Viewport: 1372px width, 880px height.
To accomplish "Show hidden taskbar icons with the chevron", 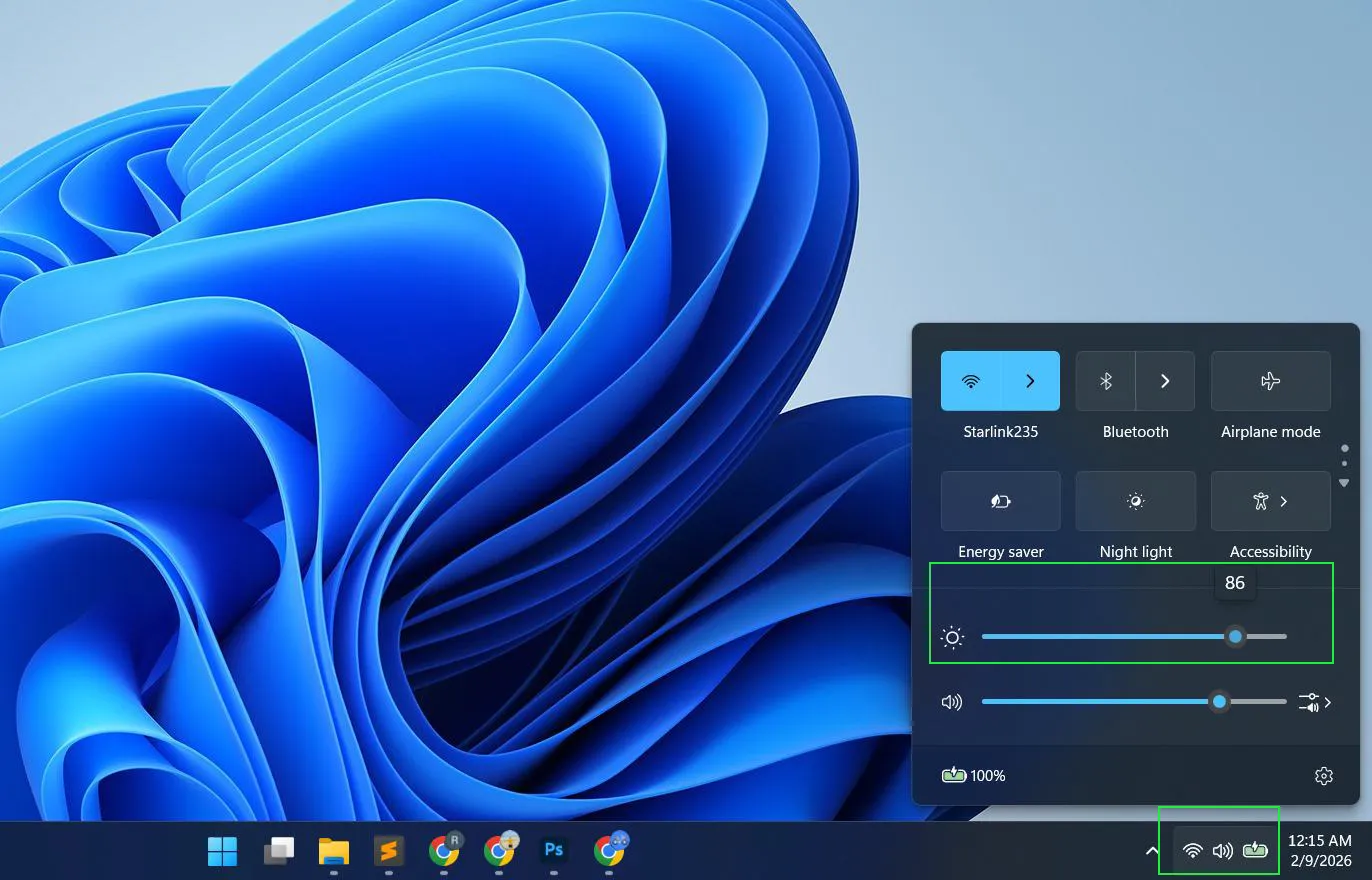I will [x=1152, y=851].
